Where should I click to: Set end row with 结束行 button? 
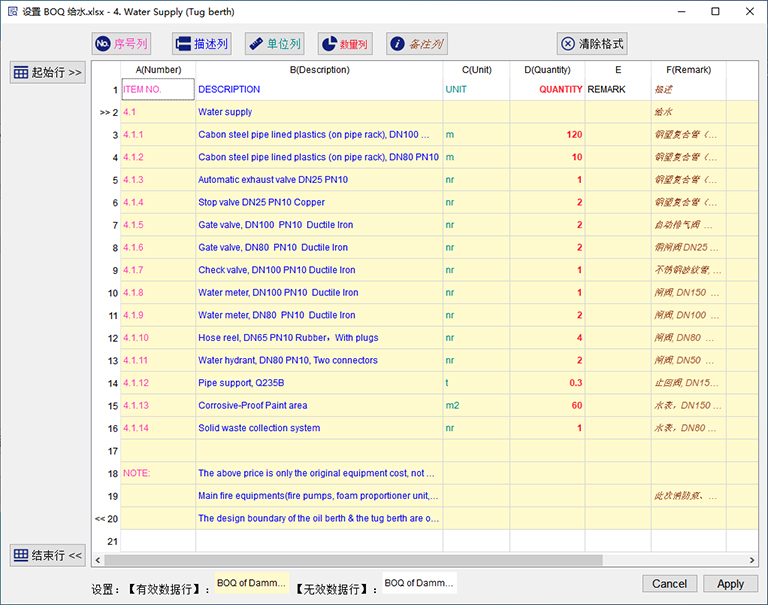tap(47, 555)
